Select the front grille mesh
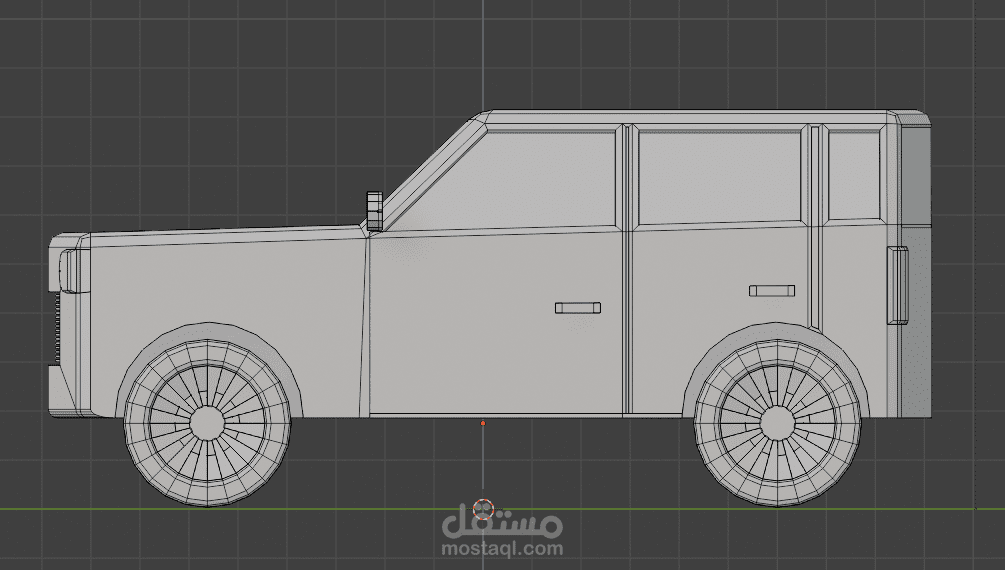 click(59, 328)
